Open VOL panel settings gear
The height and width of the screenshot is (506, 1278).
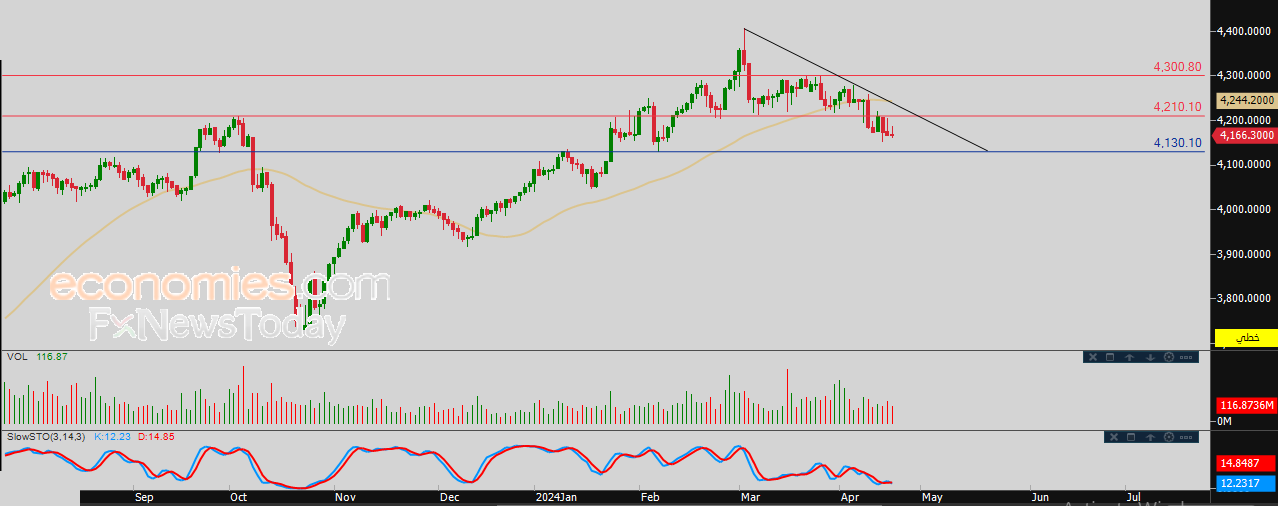(x=1169, y=357)
